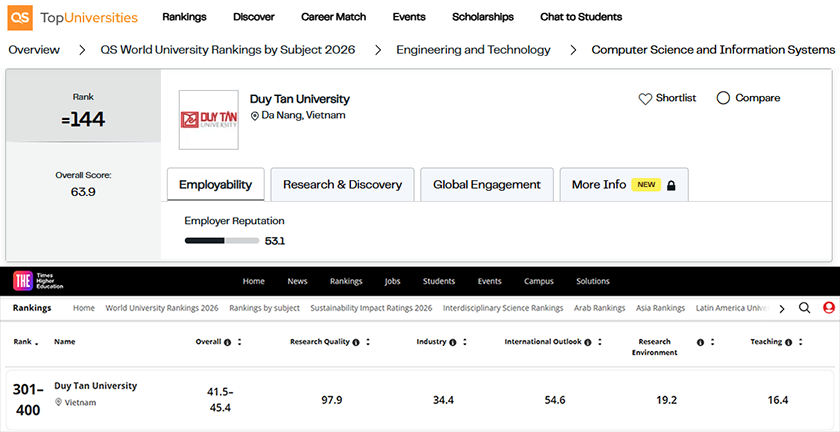The height and width of the screenshot is (432, 840).
Task: Open the Scholarships menu
Action: coord(483,17)
